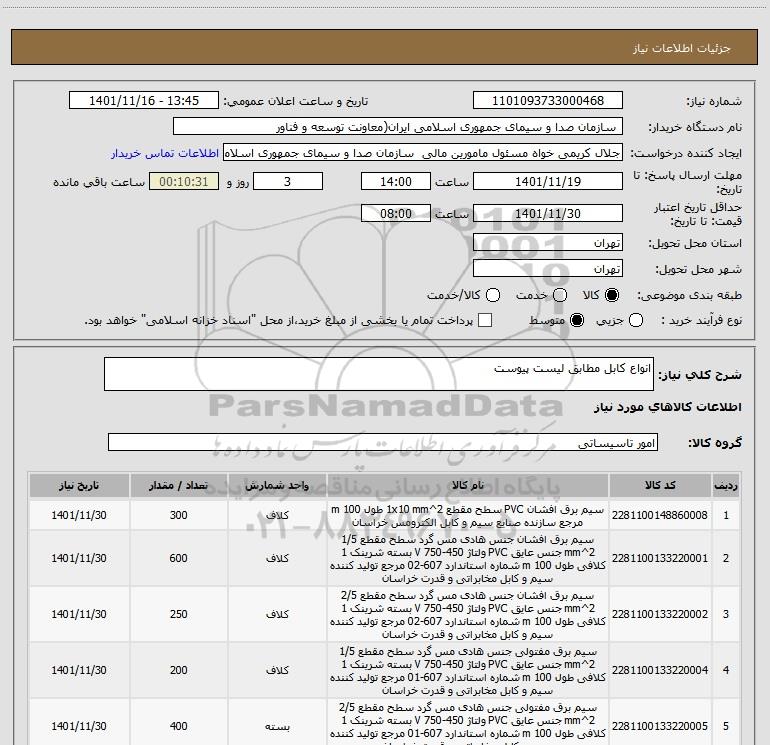
Task: Click quantity 200 in row 4
Action: [178, 670]
